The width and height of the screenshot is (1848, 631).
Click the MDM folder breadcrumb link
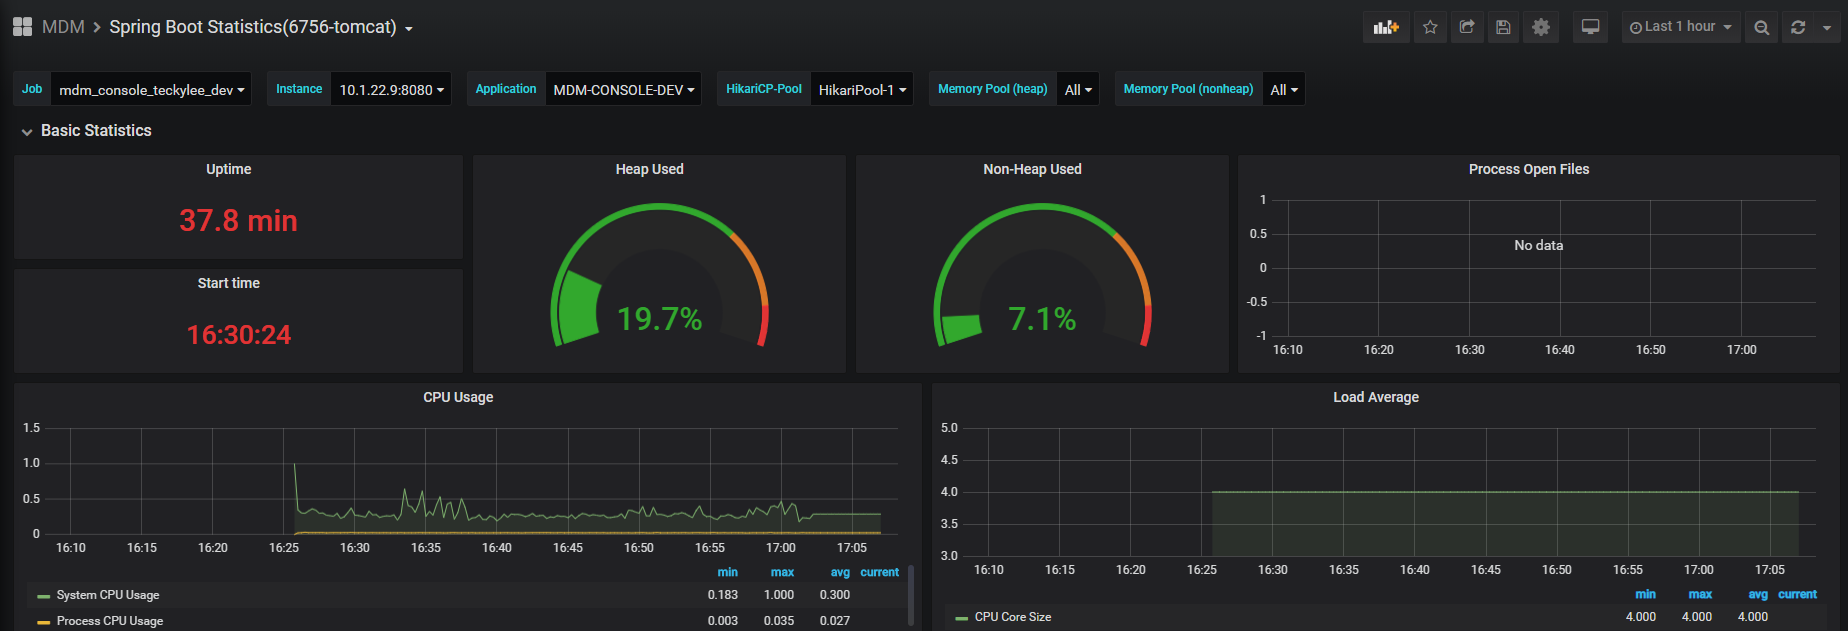click(63, 27)
